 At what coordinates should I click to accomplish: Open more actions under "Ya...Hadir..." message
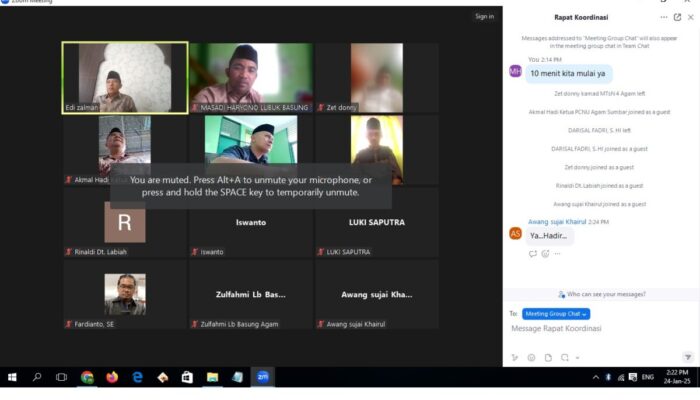(557, 254)
